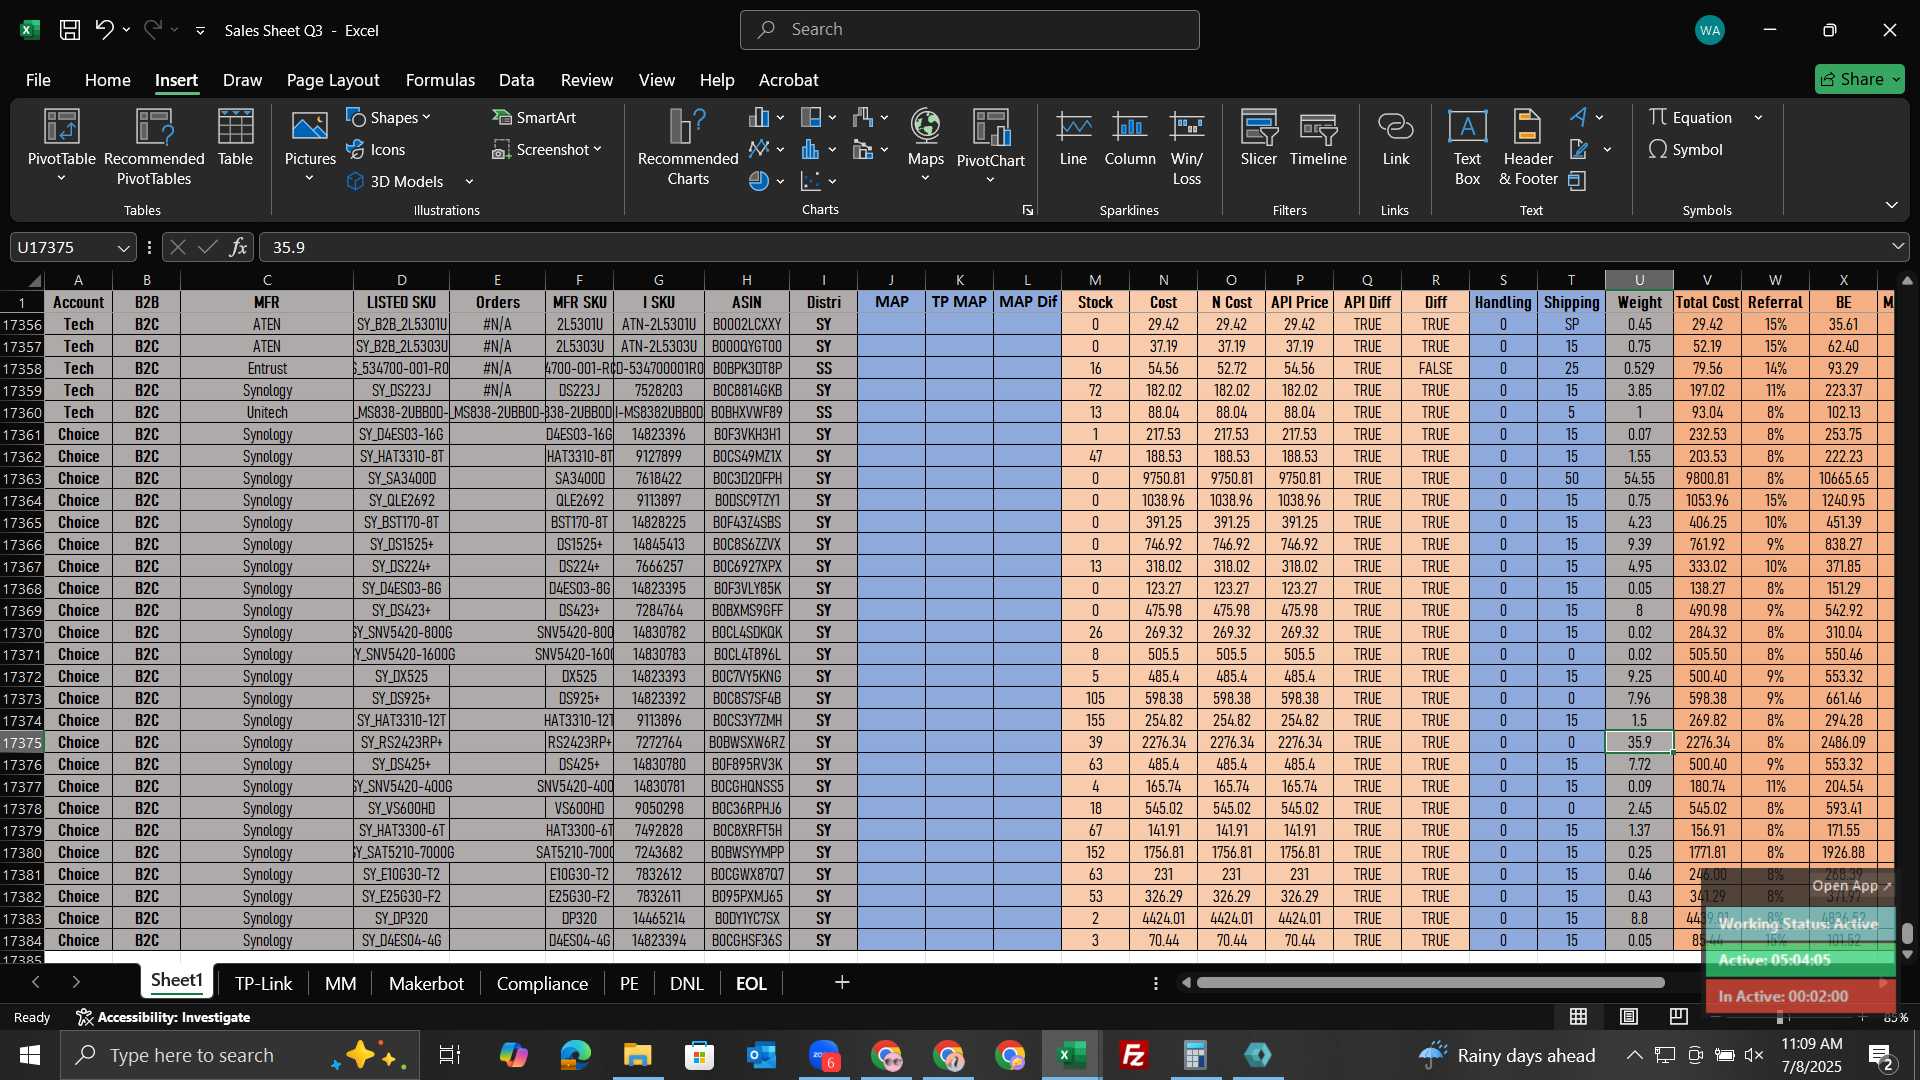This screenshot has height=1080, width=1920.
Task: Open FileZilla from the taskbar
Action: [1133, 1055]
